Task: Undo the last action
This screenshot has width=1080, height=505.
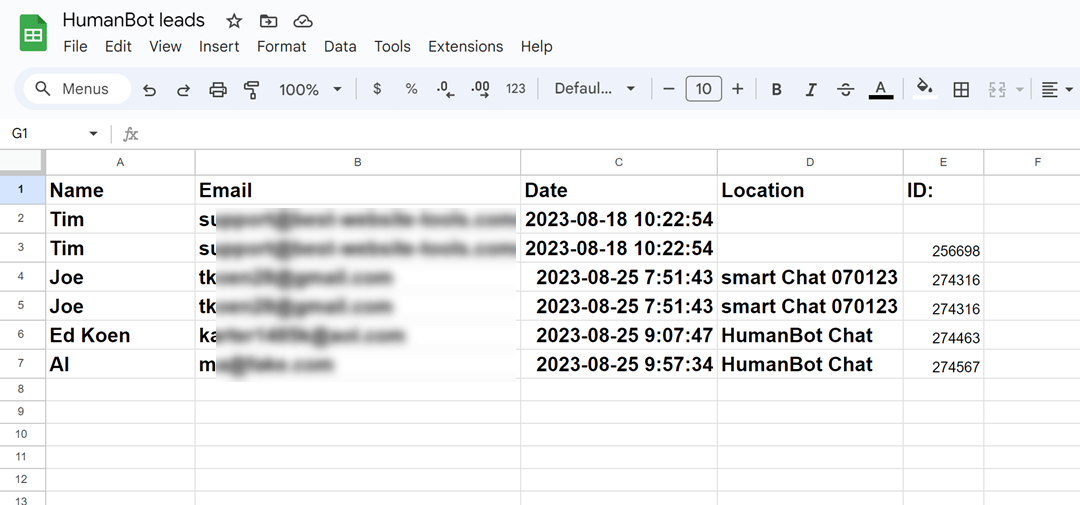Action: [x=149, y=90]
